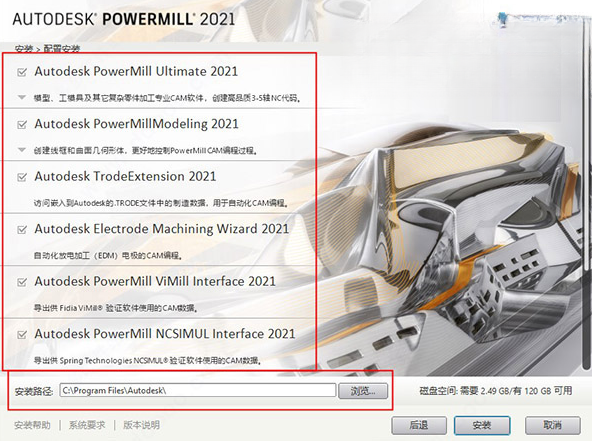Select Autodesk Electrode Machining Wizard 2021 title

pyautogui.click(x=162, y=229)
